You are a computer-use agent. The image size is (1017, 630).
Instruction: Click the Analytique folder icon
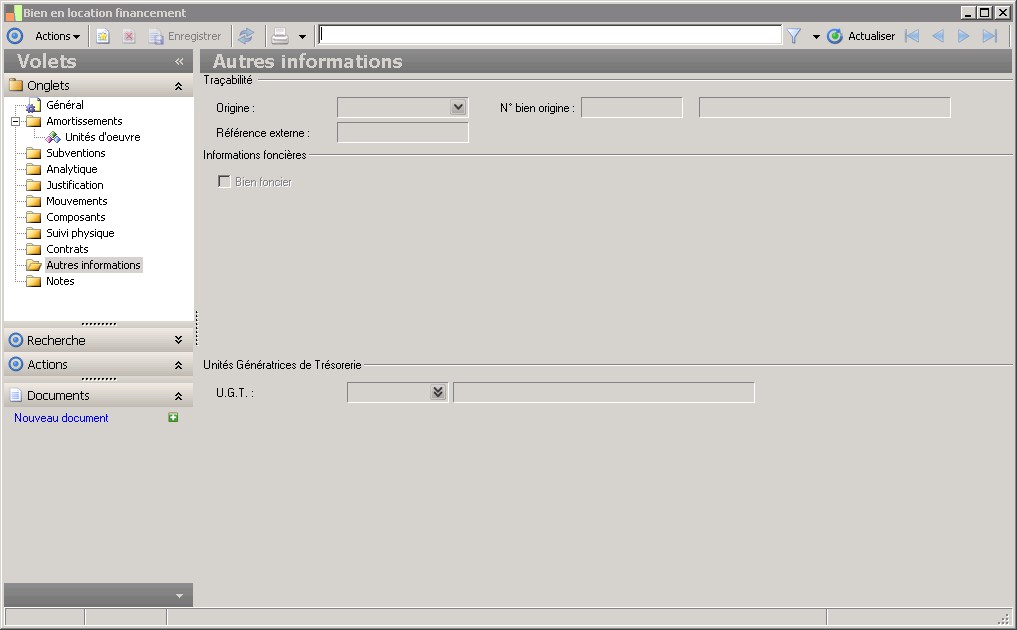pyautogui.click(x=34, y=169)
